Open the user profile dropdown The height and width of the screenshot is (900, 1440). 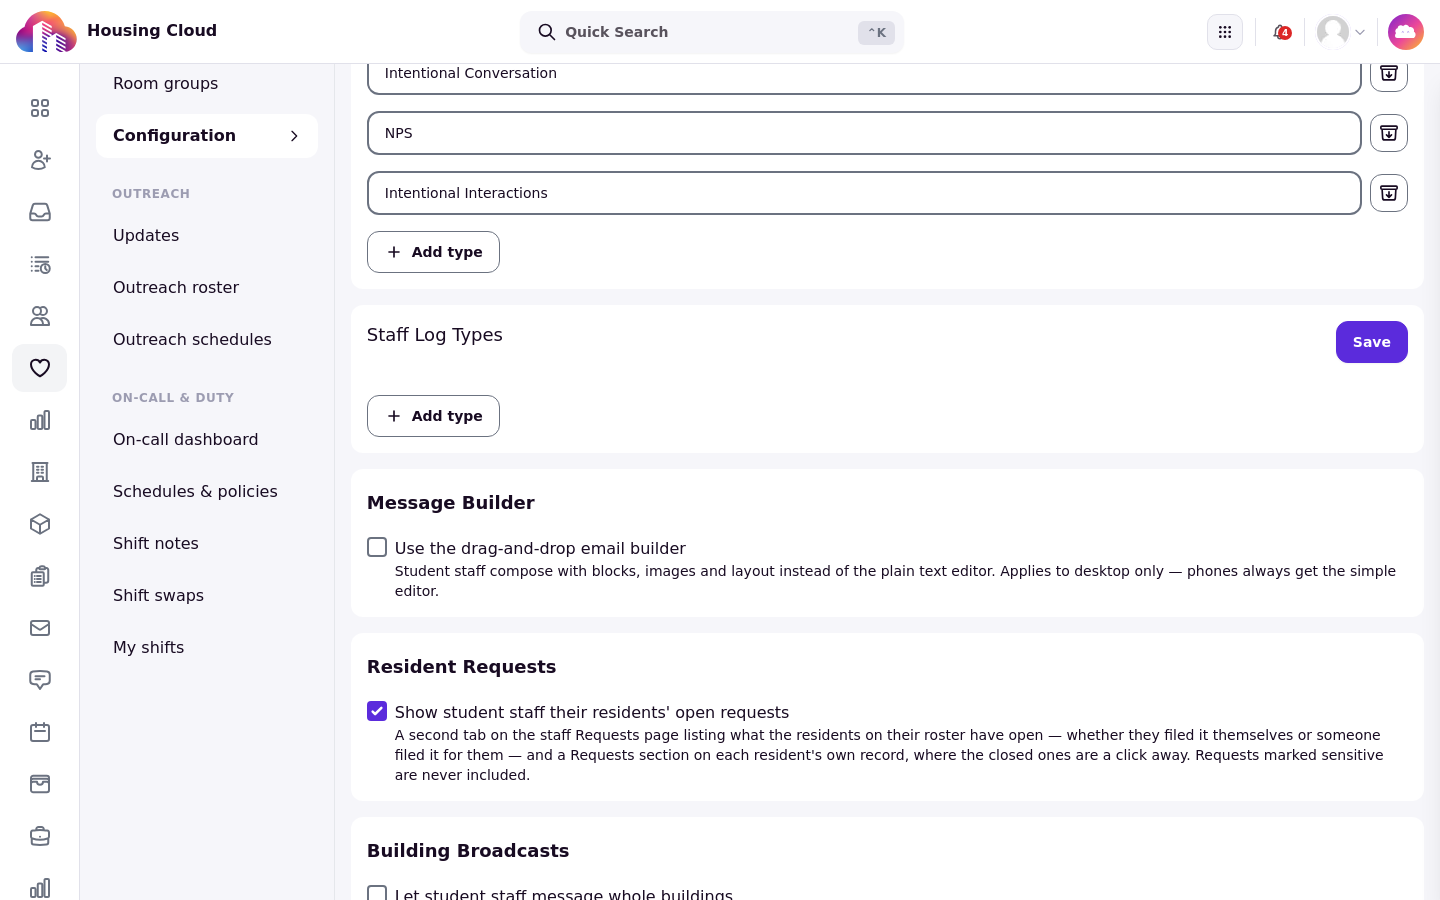(1341, 32)
